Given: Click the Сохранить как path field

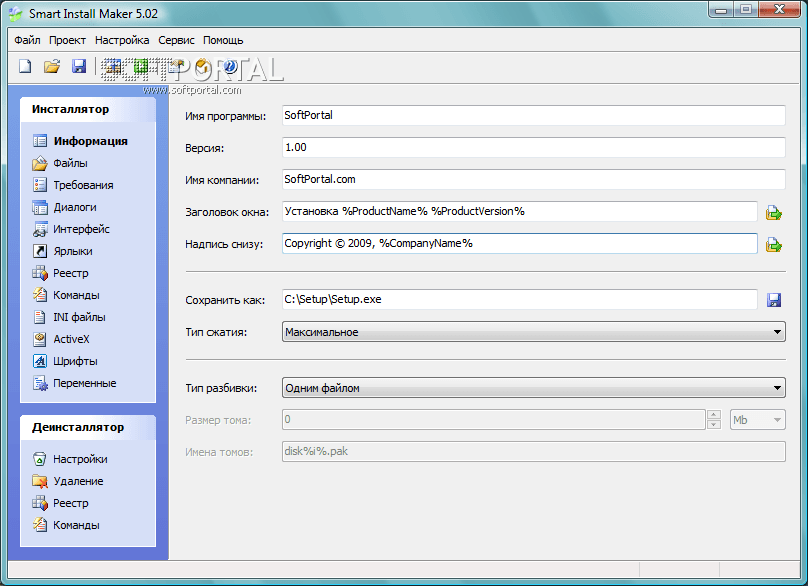Looking at the screenshot, I should tap(519, 299).
